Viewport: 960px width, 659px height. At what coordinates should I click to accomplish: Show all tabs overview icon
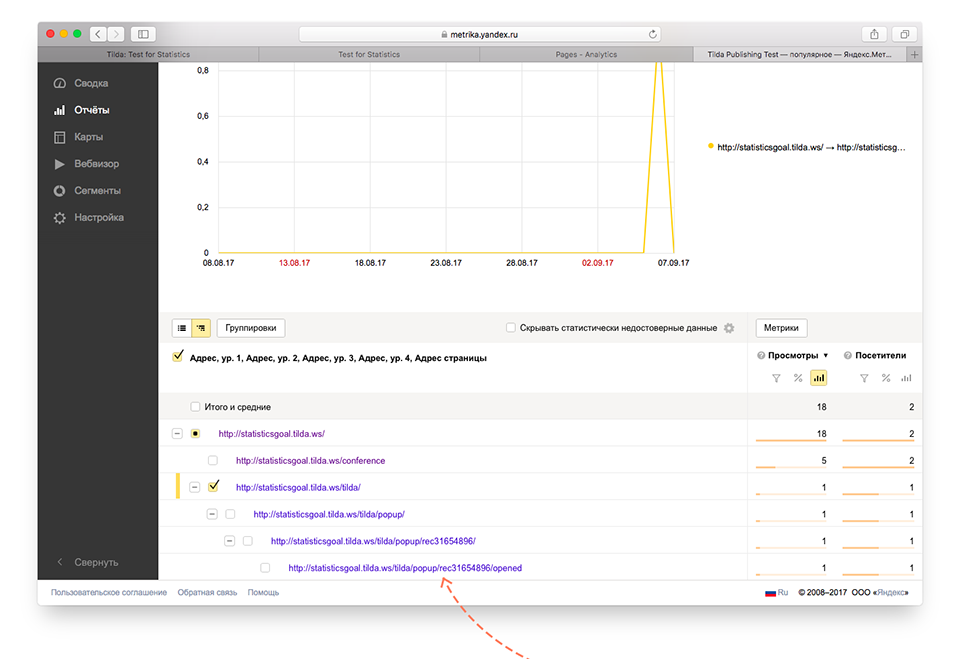click(x=904, y=34)
